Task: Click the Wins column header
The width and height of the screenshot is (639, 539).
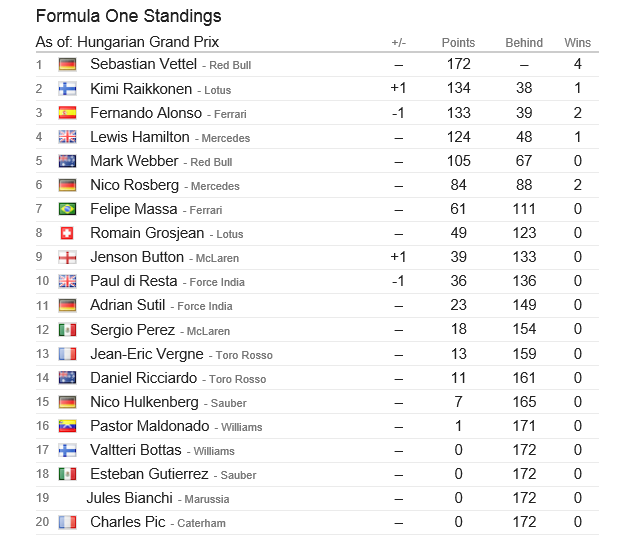Action: 578,43
